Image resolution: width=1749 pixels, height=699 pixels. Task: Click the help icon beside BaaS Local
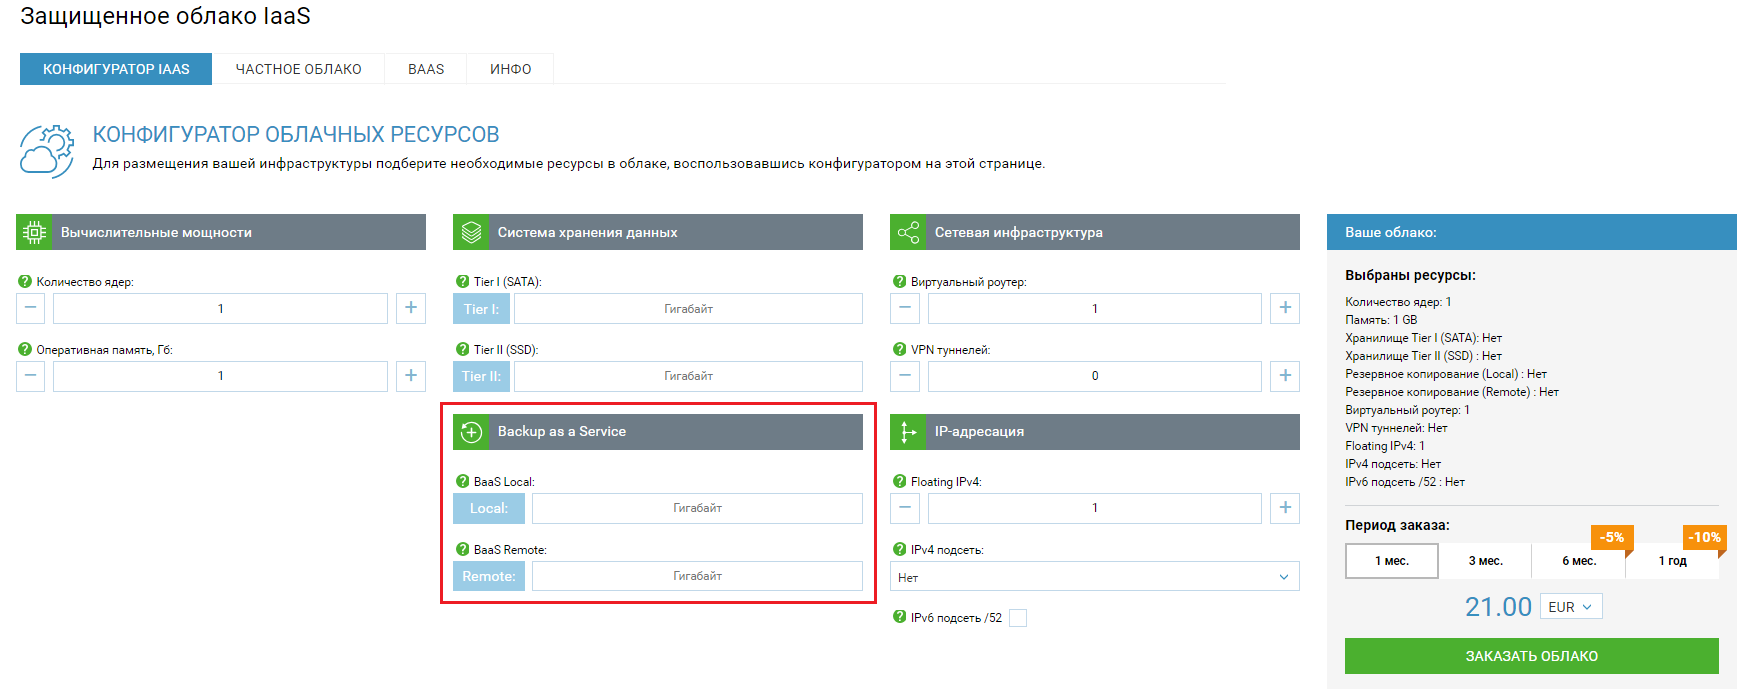coord(462,482)
